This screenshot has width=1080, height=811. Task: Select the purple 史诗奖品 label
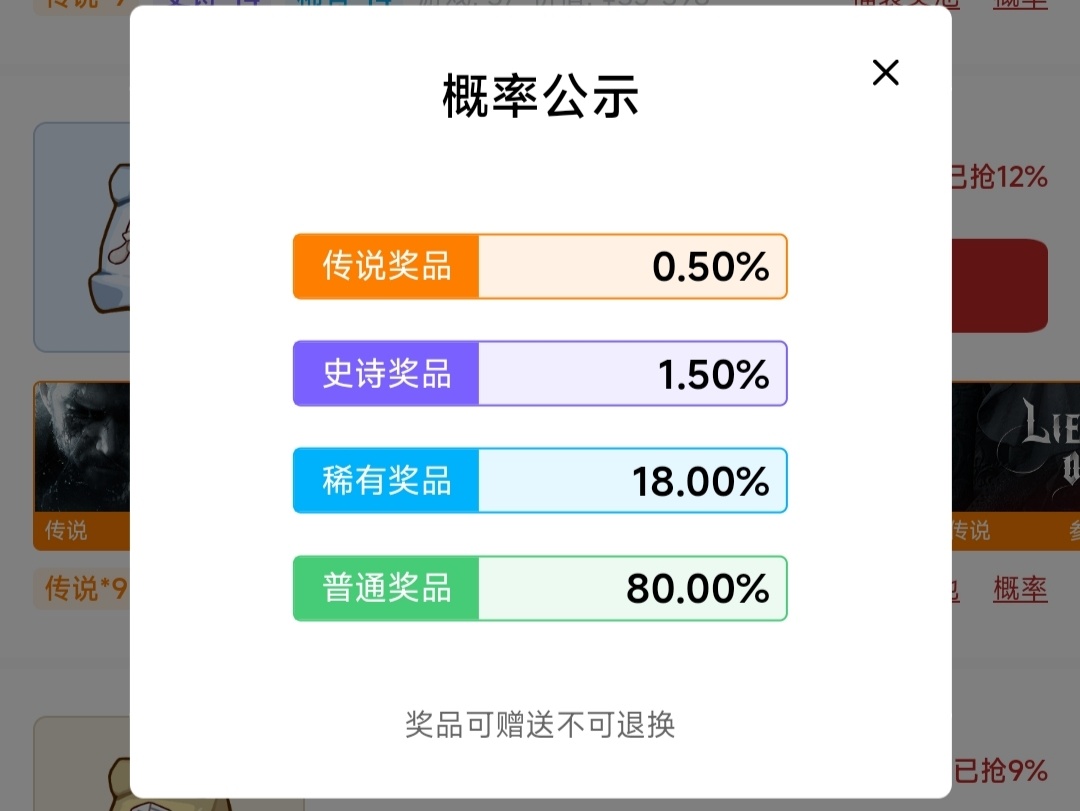[x=386, y=374]
